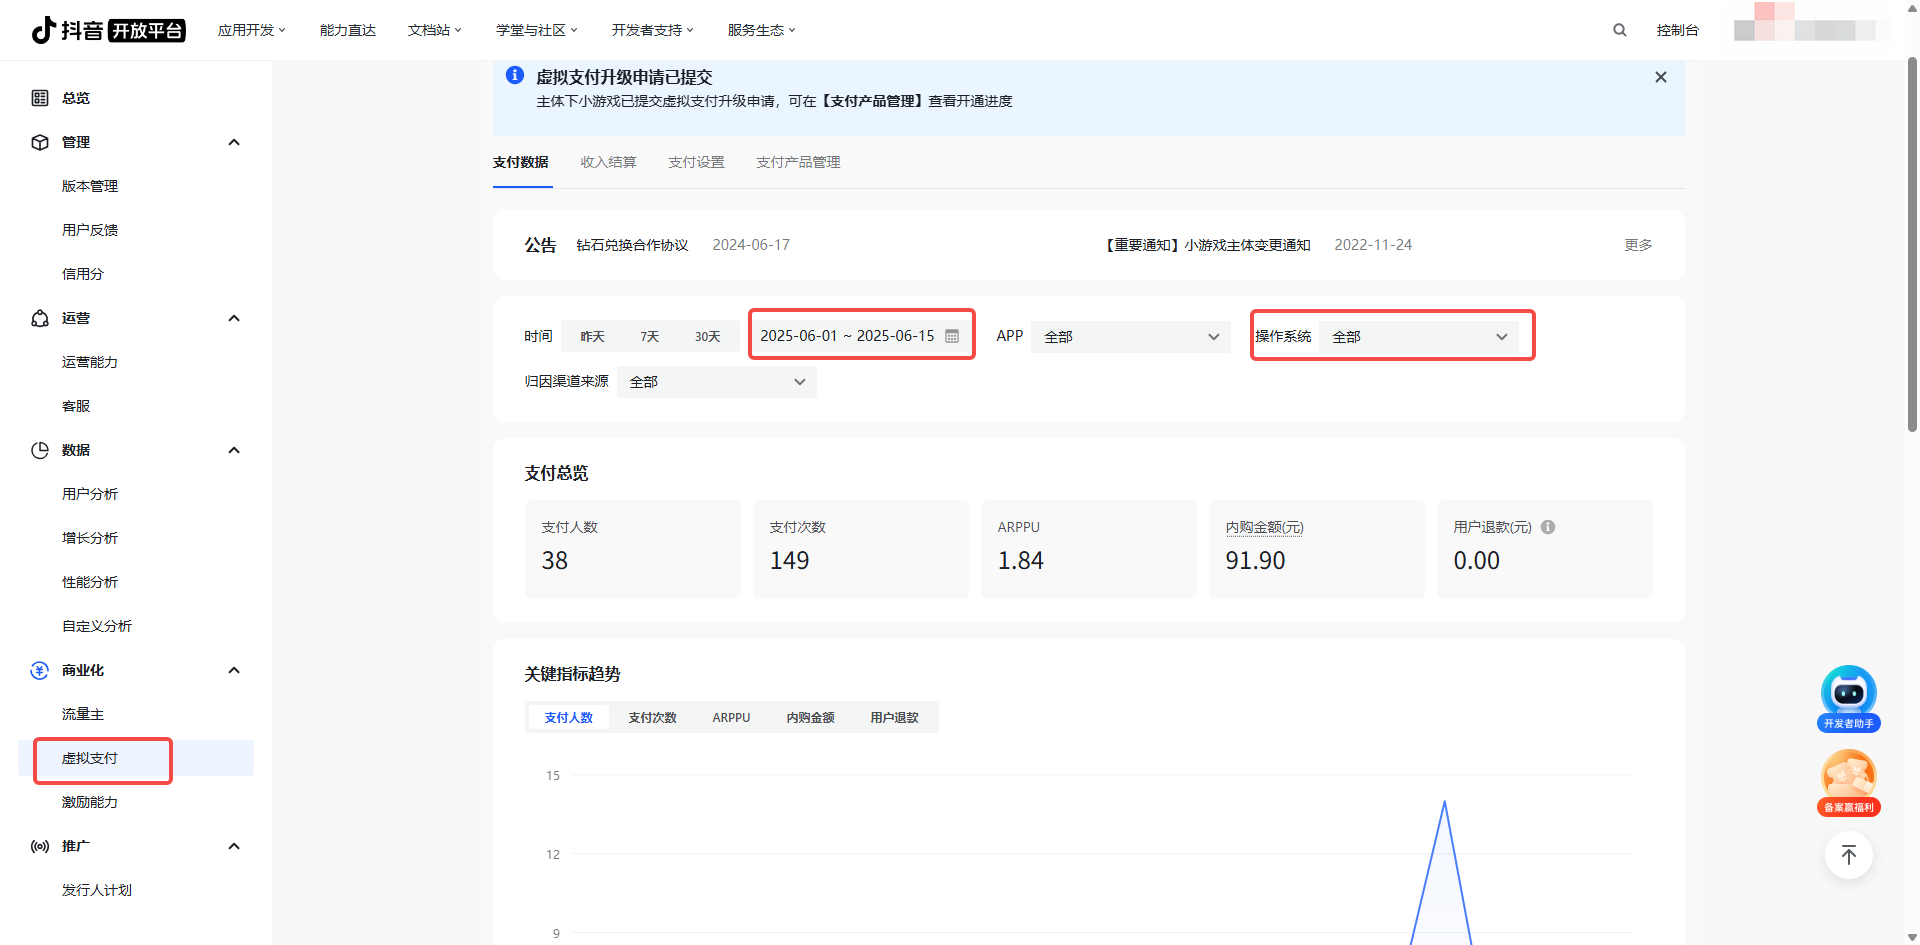
Task: Open the APP filter dropdown
Action: pyautogui.click(x=1130, y=337)
